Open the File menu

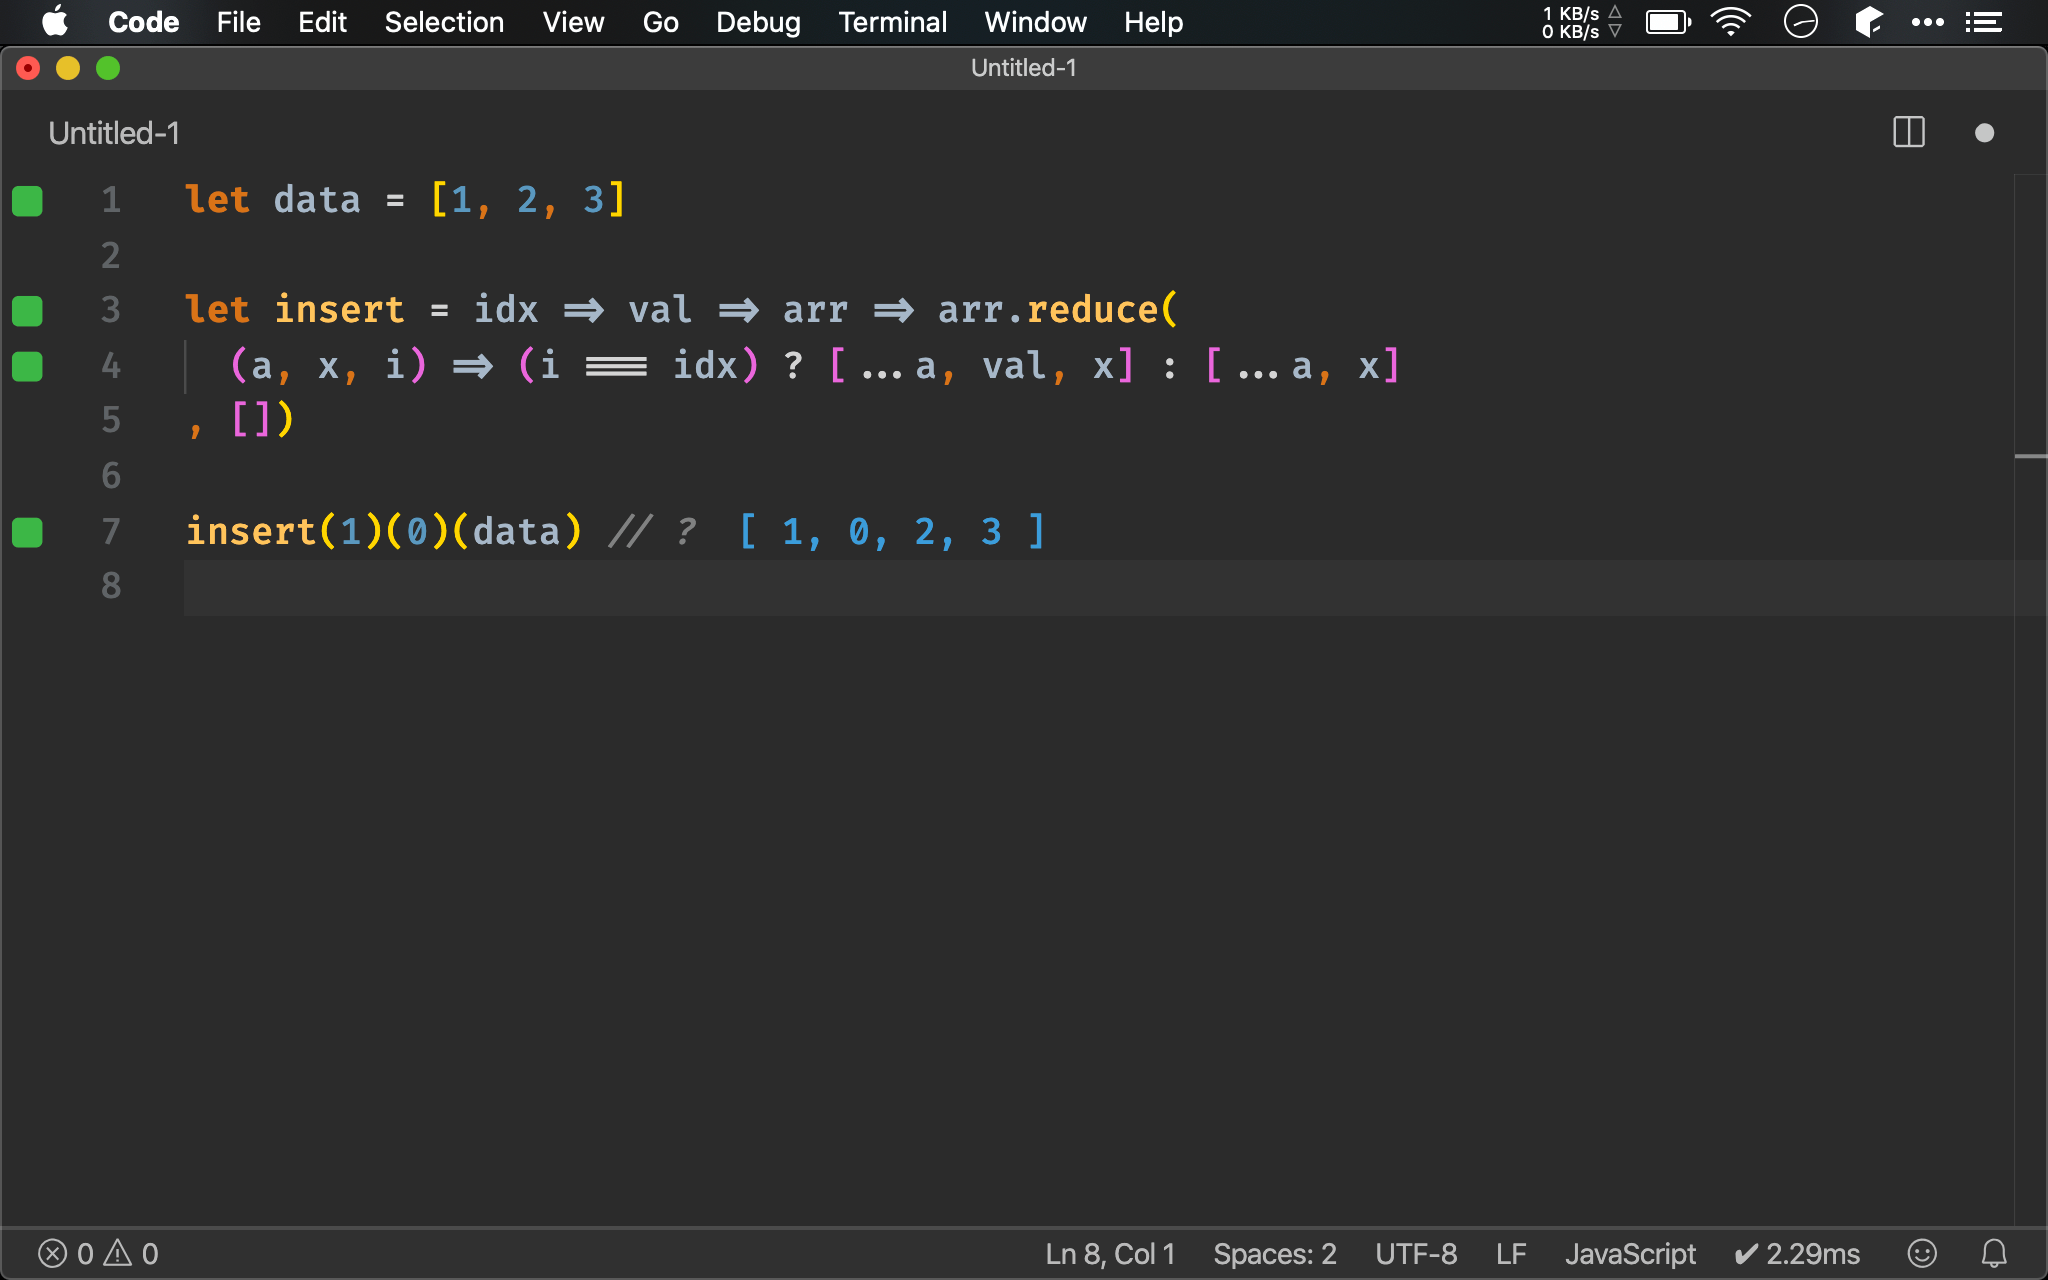coord(238,22)
